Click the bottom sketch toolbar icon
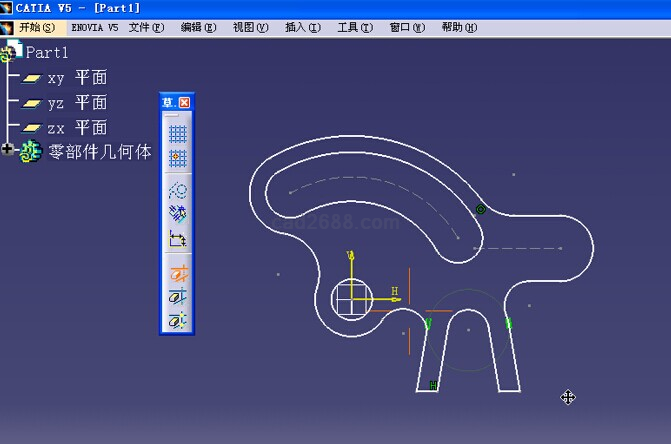The image size is (671, 444). (177, 321)
